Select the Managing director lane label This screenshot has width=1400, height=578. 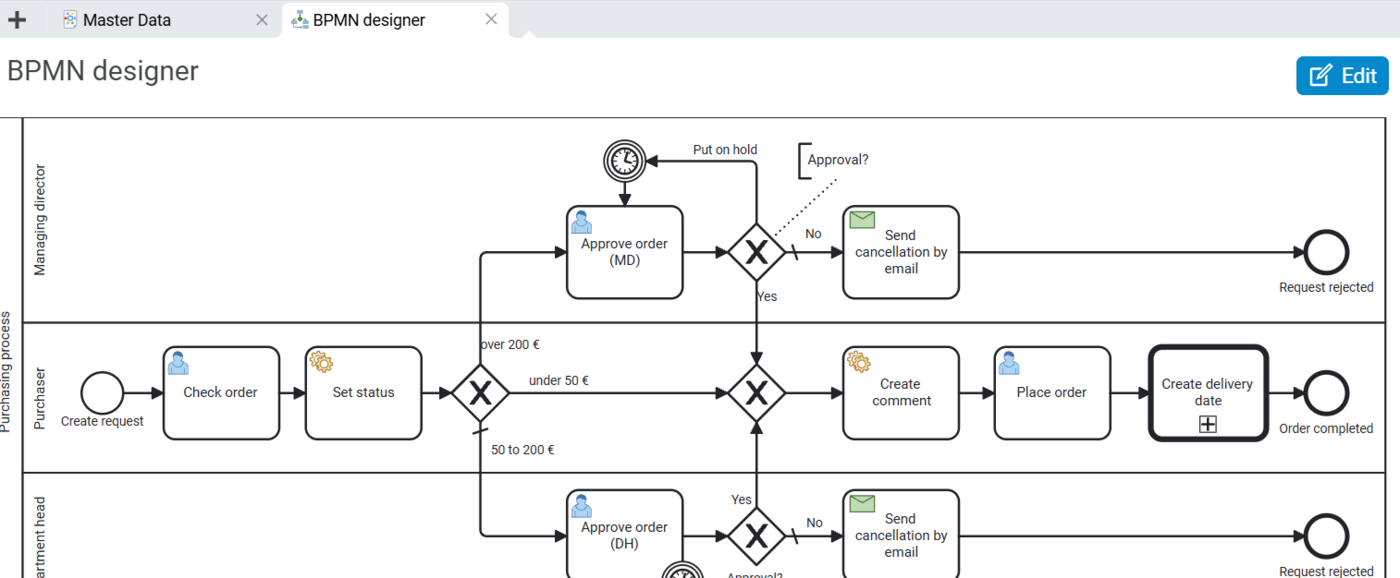pyautogui.click(x=40, y=220)
